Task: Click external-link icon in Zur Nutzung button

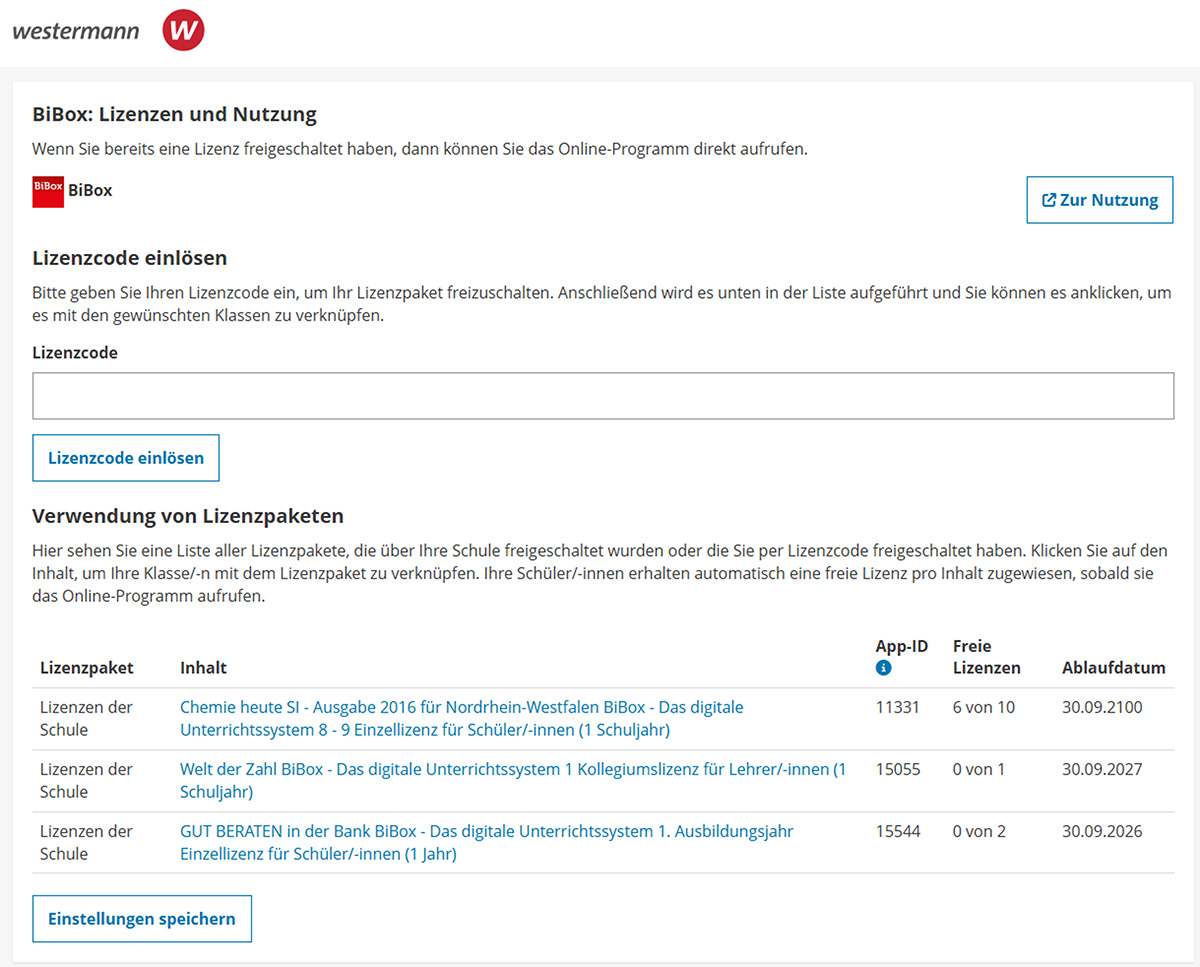Action: click(x=1049, y=200)
